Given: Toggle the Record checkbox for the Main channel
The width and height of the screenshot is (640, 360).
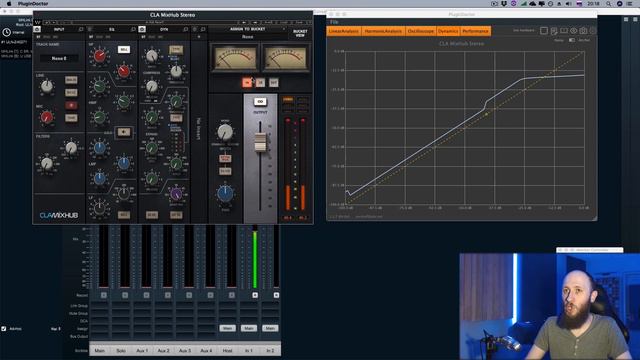Looking at the screenshot, I should (104, 295).
